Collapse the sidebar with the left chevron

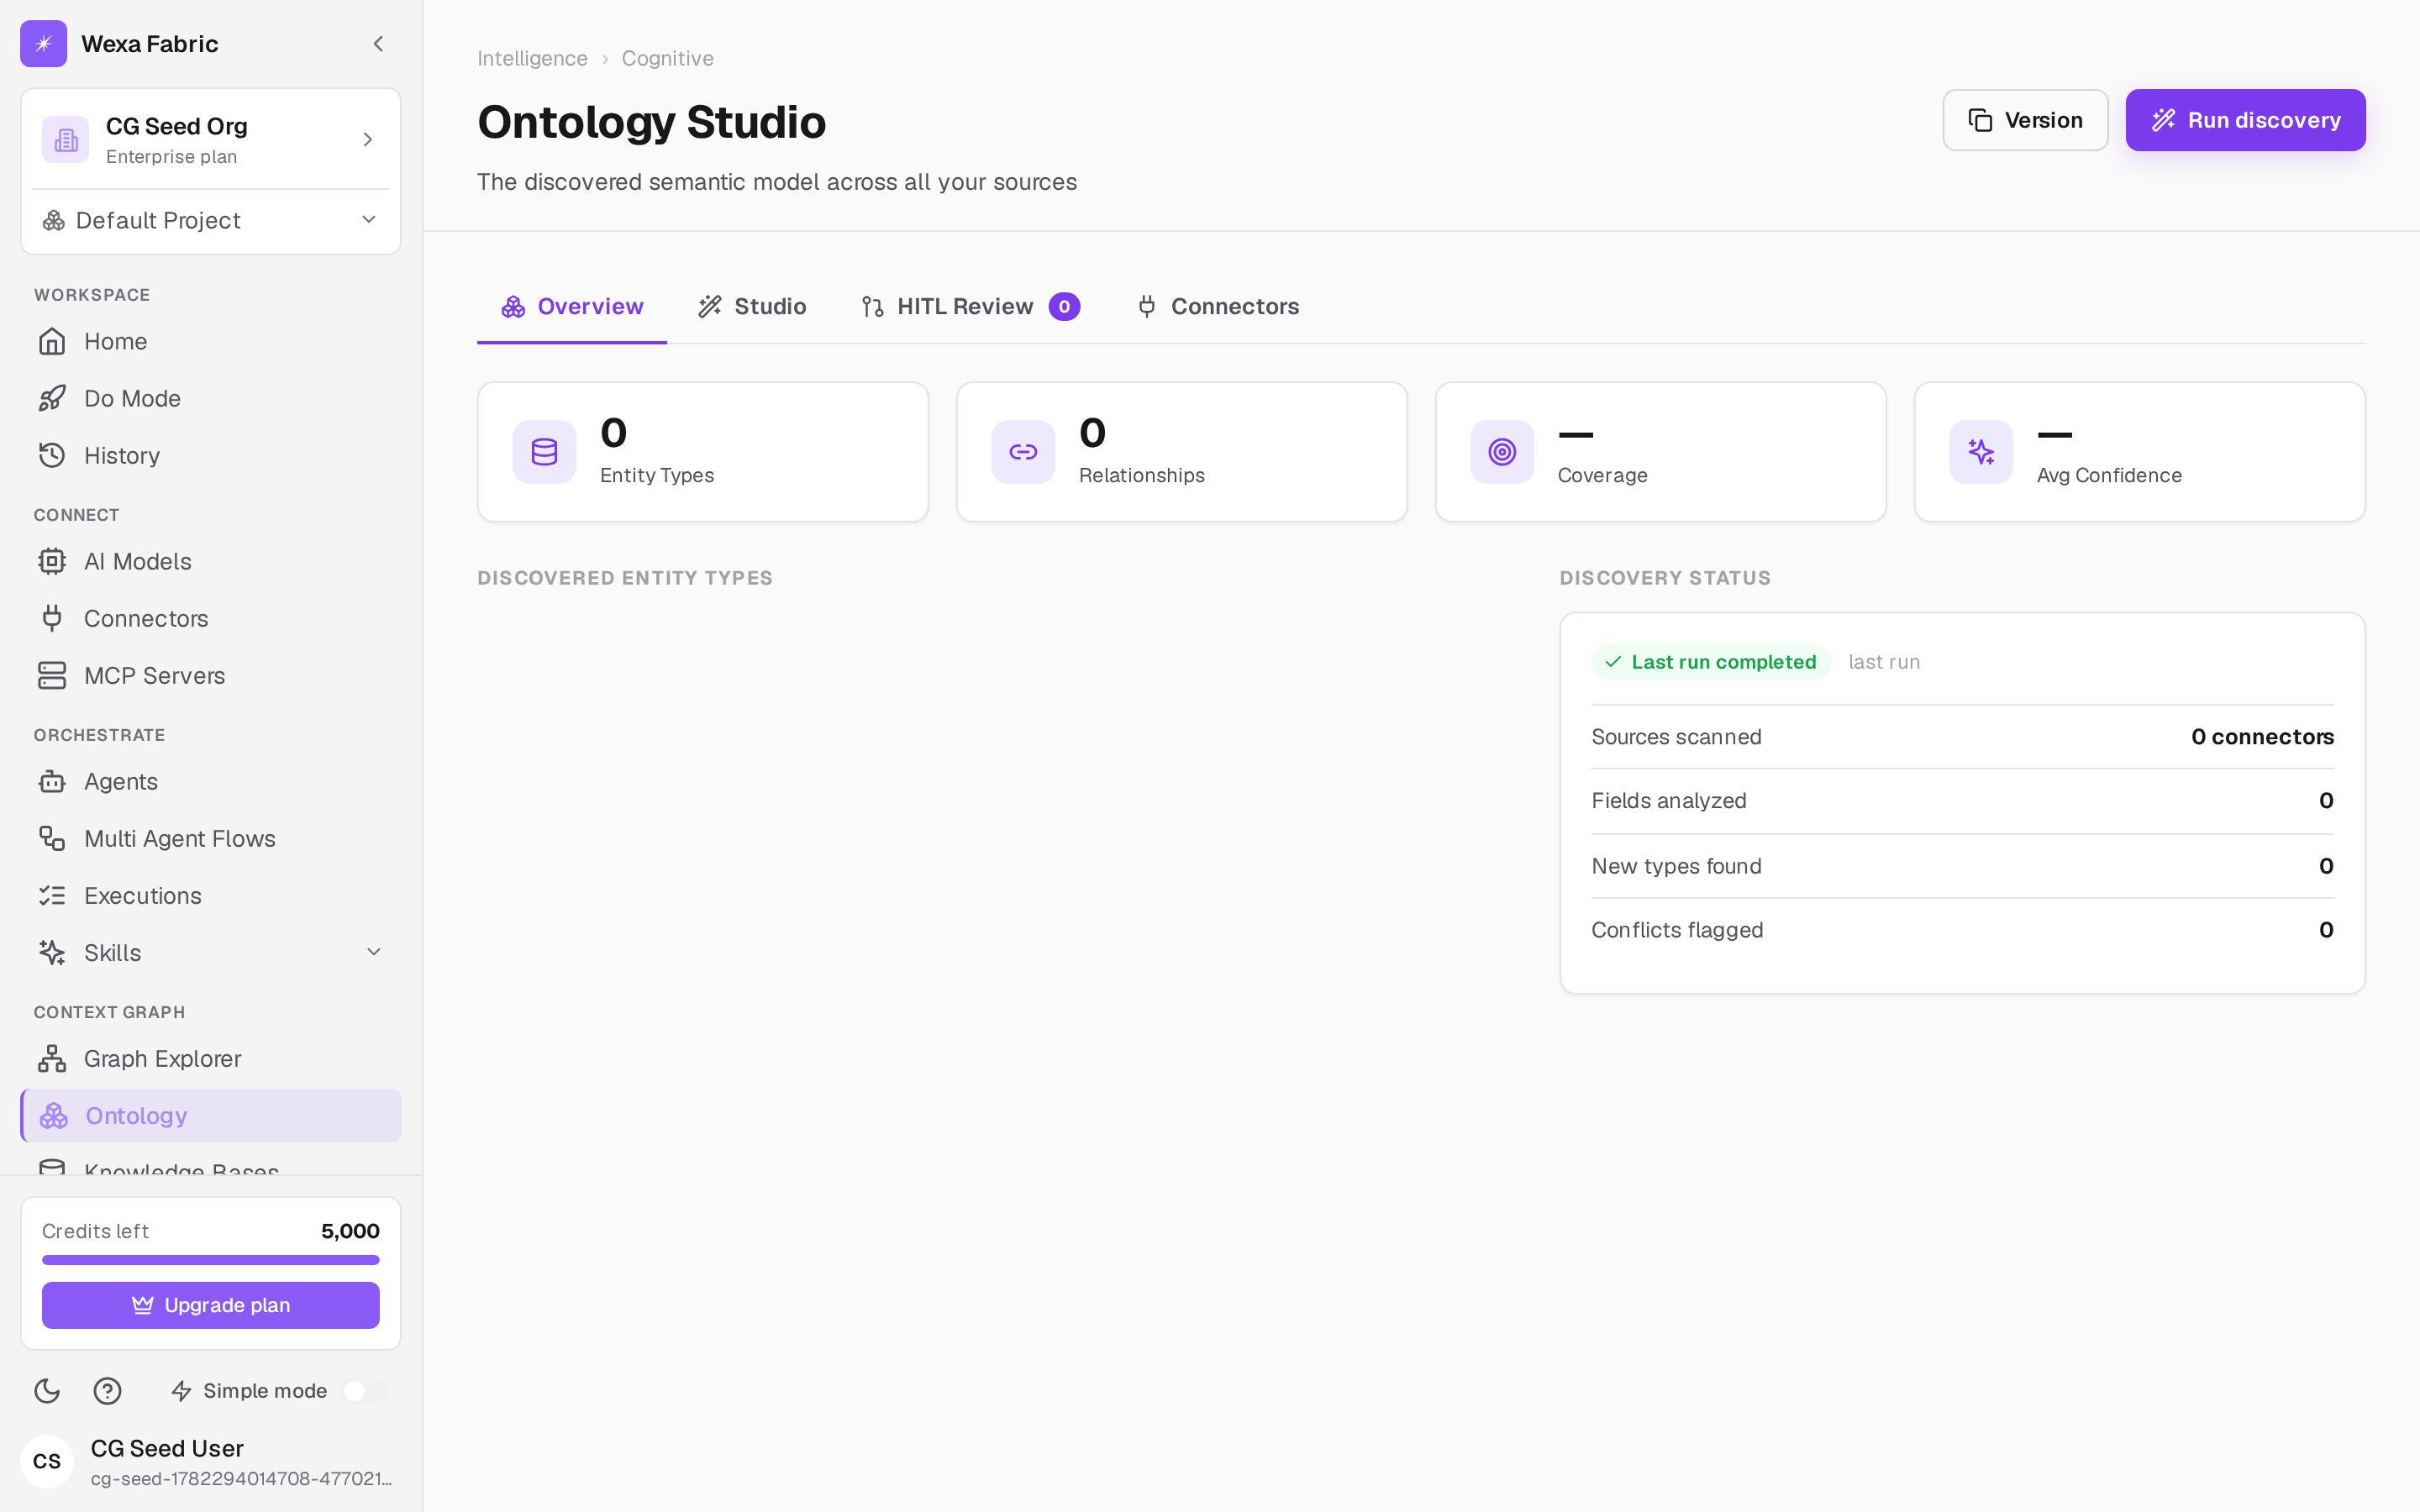point(378,44)
